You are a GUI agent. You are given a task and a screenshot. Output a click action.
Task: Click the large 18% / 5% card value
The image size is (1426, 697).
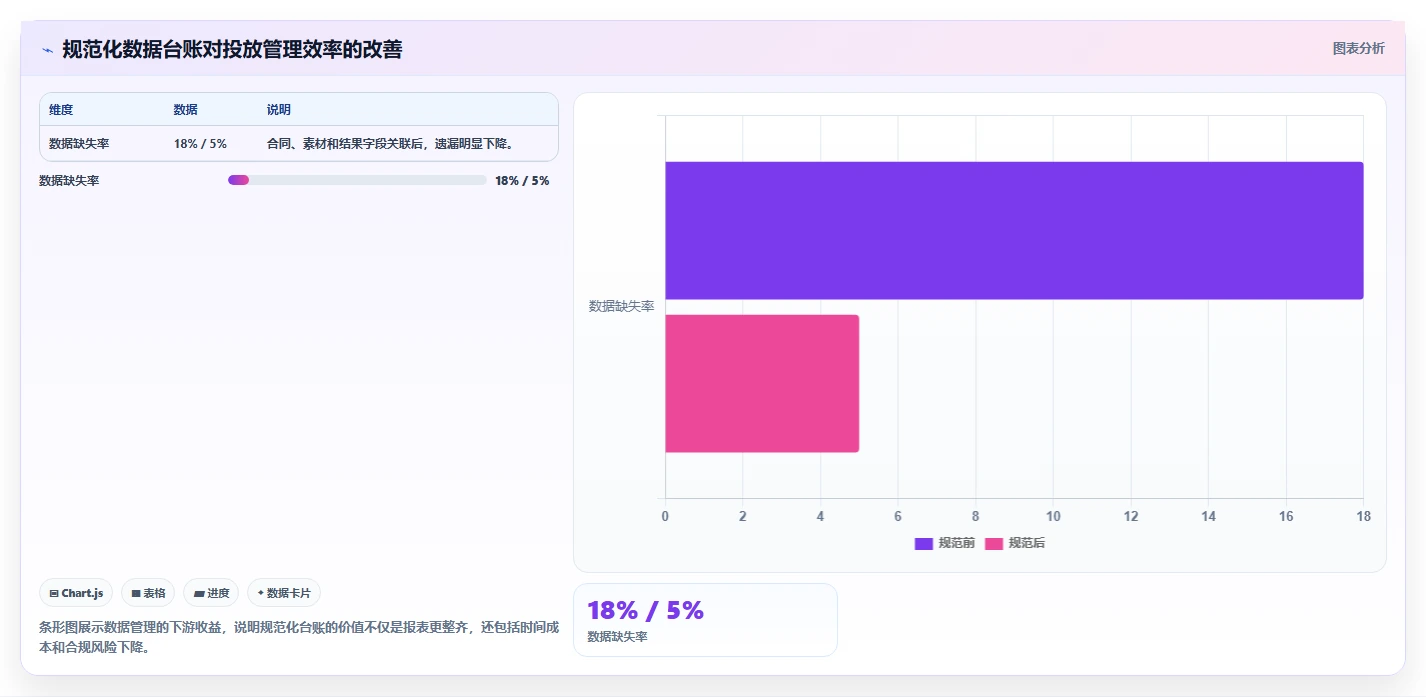(x=645, y=610)
